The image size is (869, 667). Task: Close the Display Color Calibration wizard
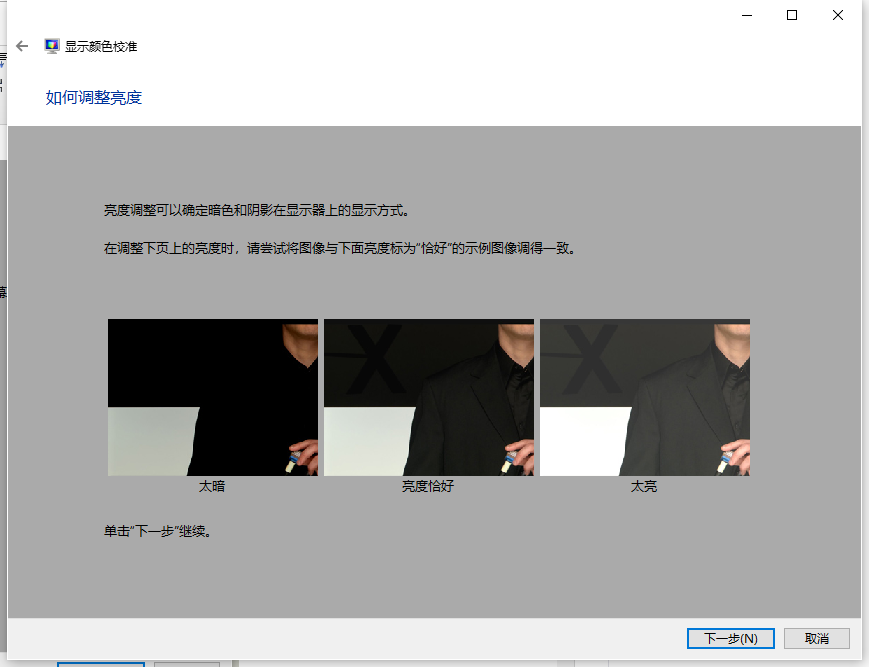[837, 15]
